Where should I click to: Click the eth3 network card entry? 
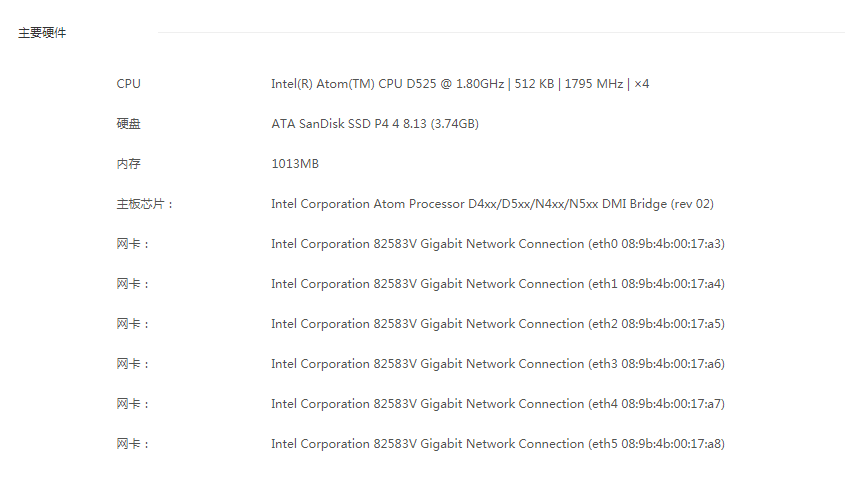(498, 364)
